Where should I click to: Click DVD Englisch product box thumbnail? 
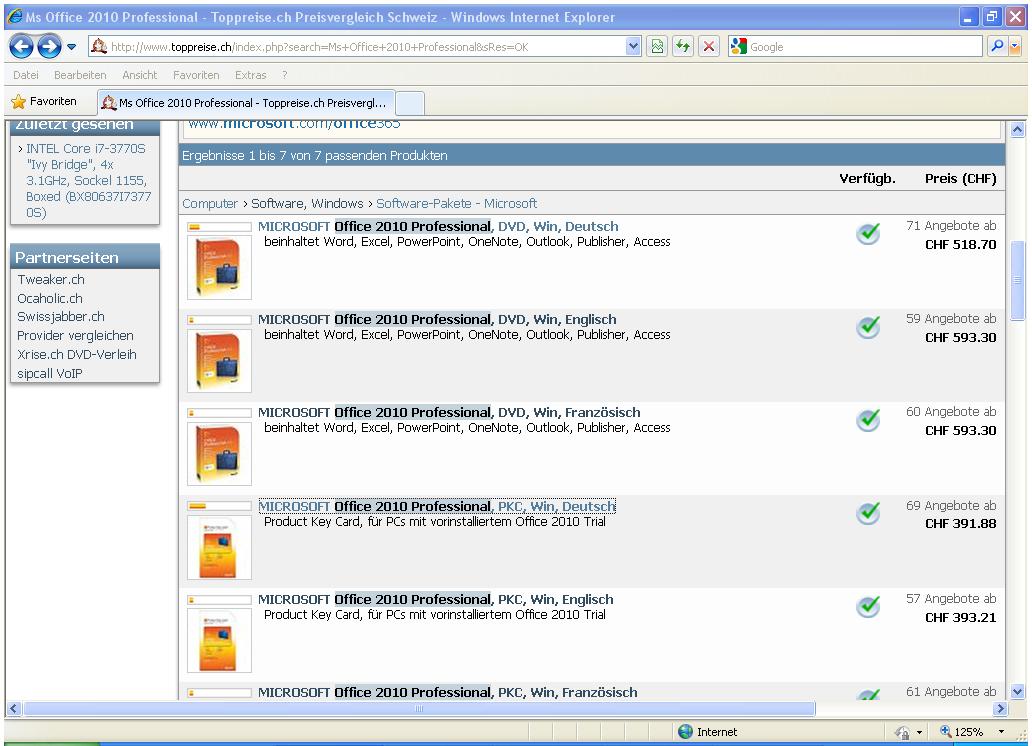[219, 361]
